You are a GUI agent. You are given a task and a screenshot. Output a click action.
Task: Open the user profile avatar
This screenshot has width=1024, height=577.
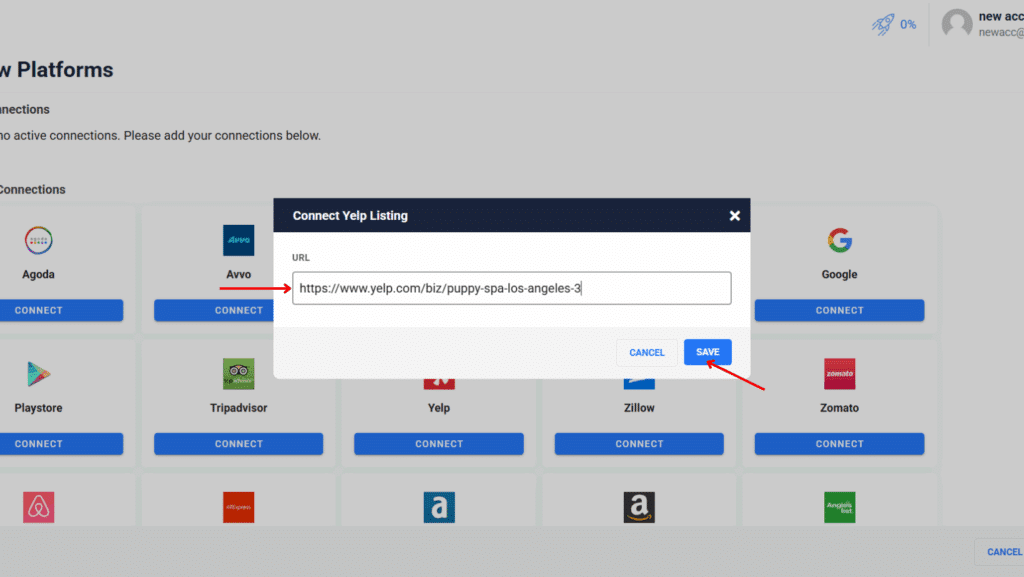(x=957, y=24)
